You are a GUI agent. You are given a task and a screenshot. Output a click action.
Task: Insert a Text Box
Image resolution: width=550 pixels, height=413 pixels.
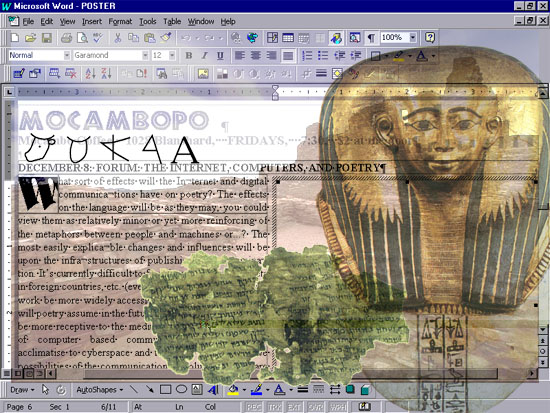(197, 390)
